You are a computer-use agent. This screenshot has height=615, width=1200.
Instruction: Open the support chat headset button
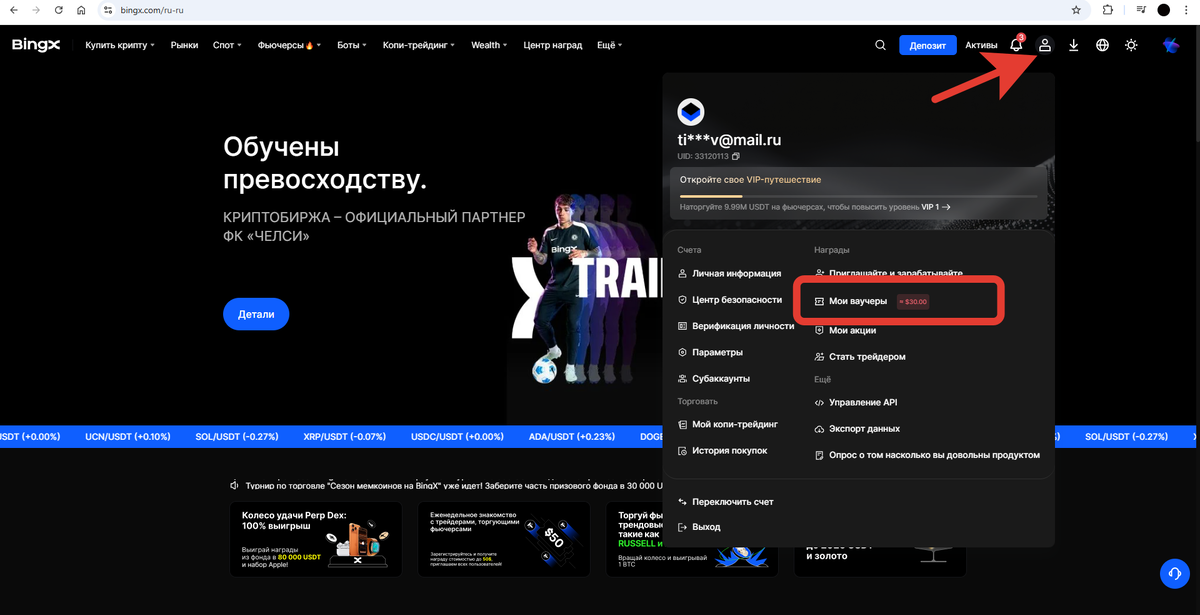pos(1174,574)
